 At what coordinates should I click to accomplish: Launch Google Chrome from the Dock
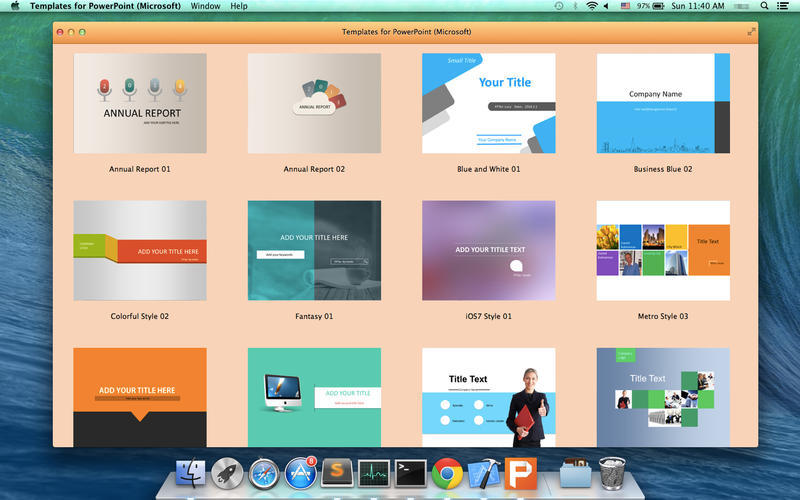tap(447, 473)
